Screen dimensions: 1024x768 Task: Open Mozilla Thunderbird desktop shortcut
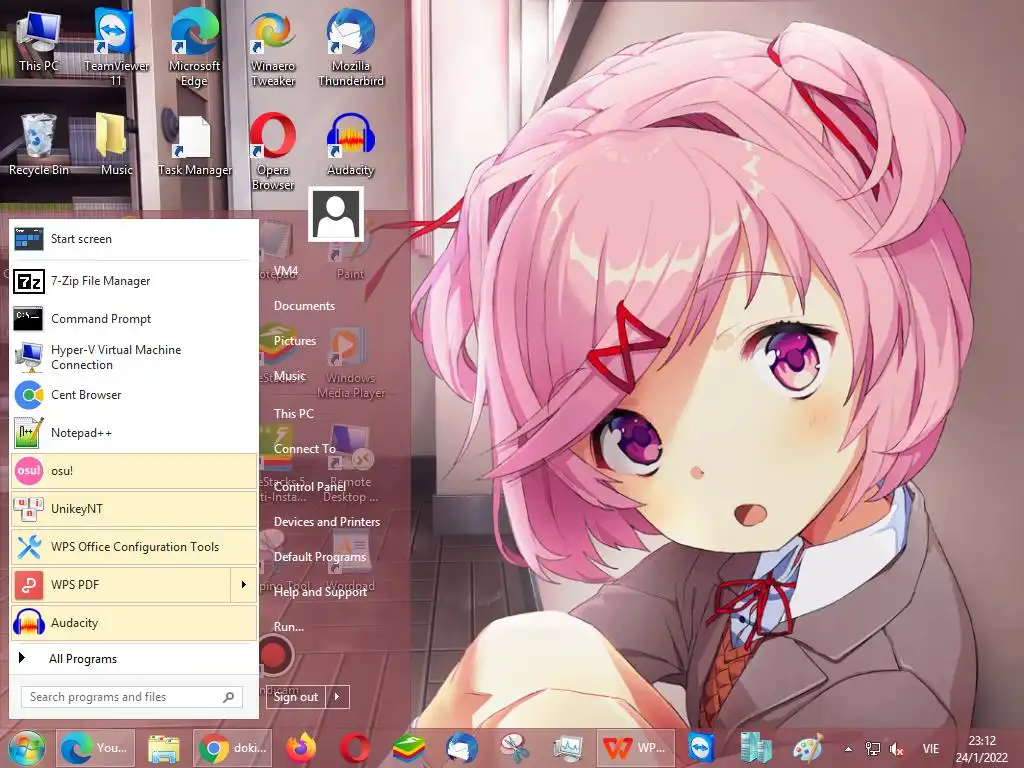pyautogui.click(x=351, y=46)
